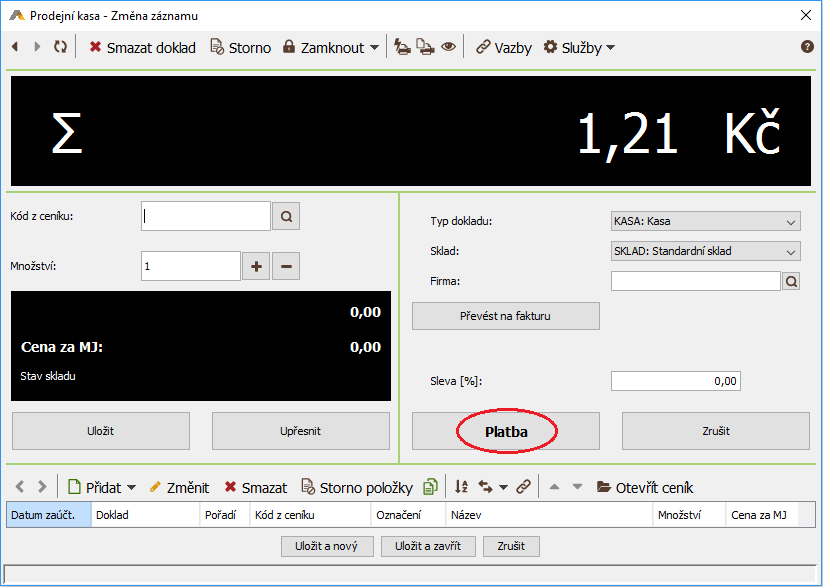Image resolution: width=823 pixels, height=587 pixels.
Task: Decrease quantity with the minus button
Action: [x=286, y=266]
